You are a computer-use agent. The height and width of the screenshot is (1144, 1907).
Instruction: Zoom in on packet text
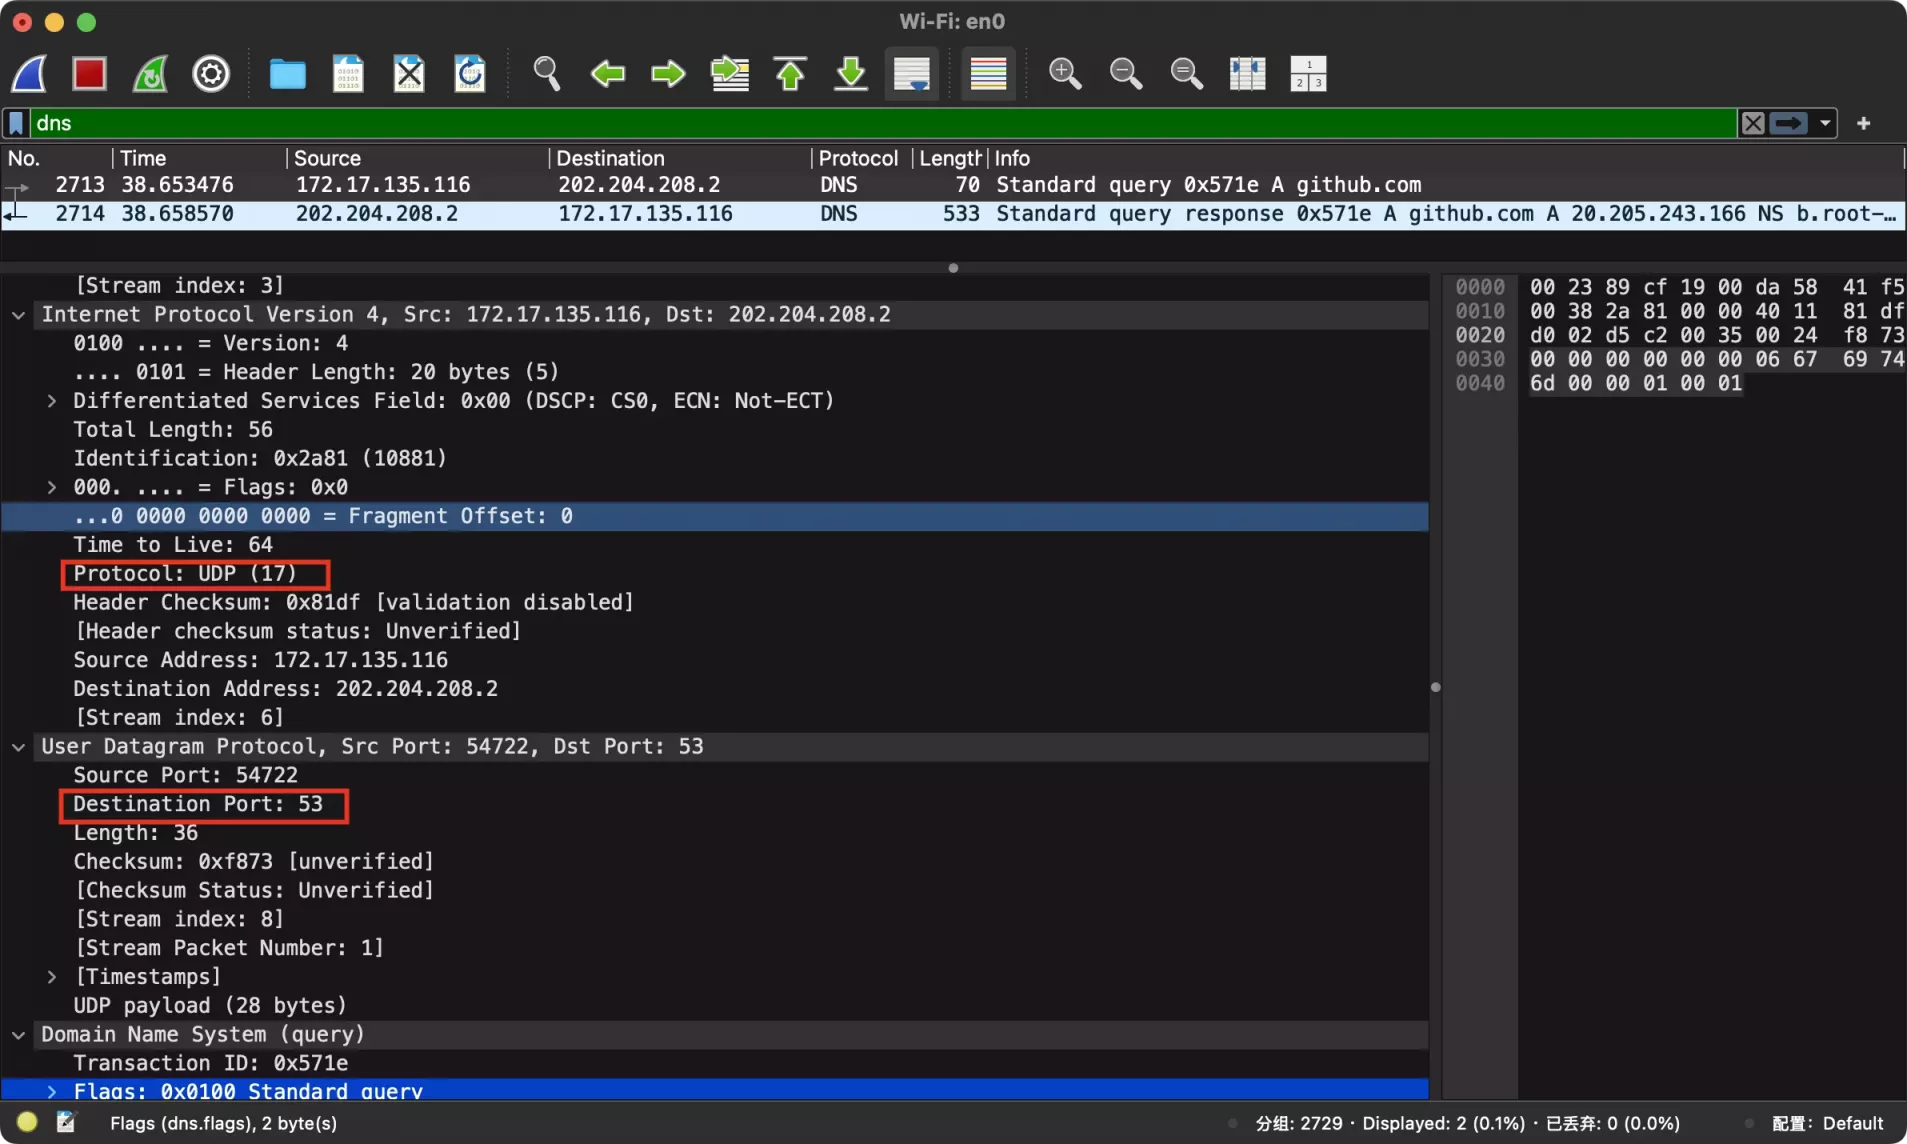(x=1065, y=74)
